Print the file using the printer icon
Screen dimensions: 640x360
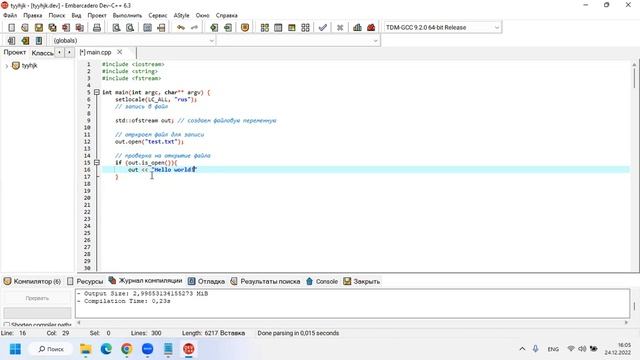pyautogui.click(x=97, y=27)
